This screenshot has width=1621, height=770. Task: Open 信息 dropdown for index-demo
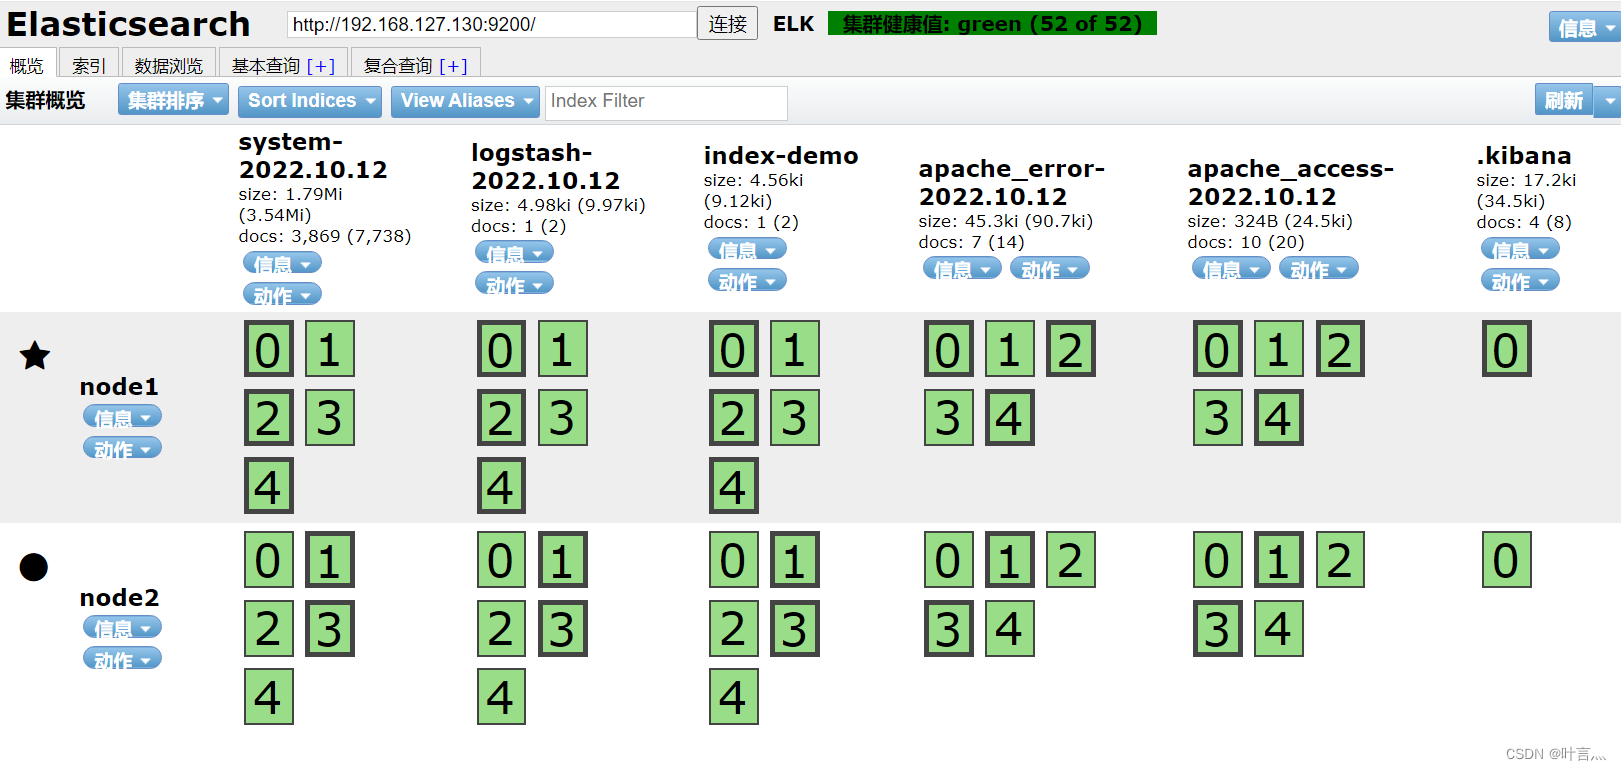pyautogui.click(x=747, y=249)
